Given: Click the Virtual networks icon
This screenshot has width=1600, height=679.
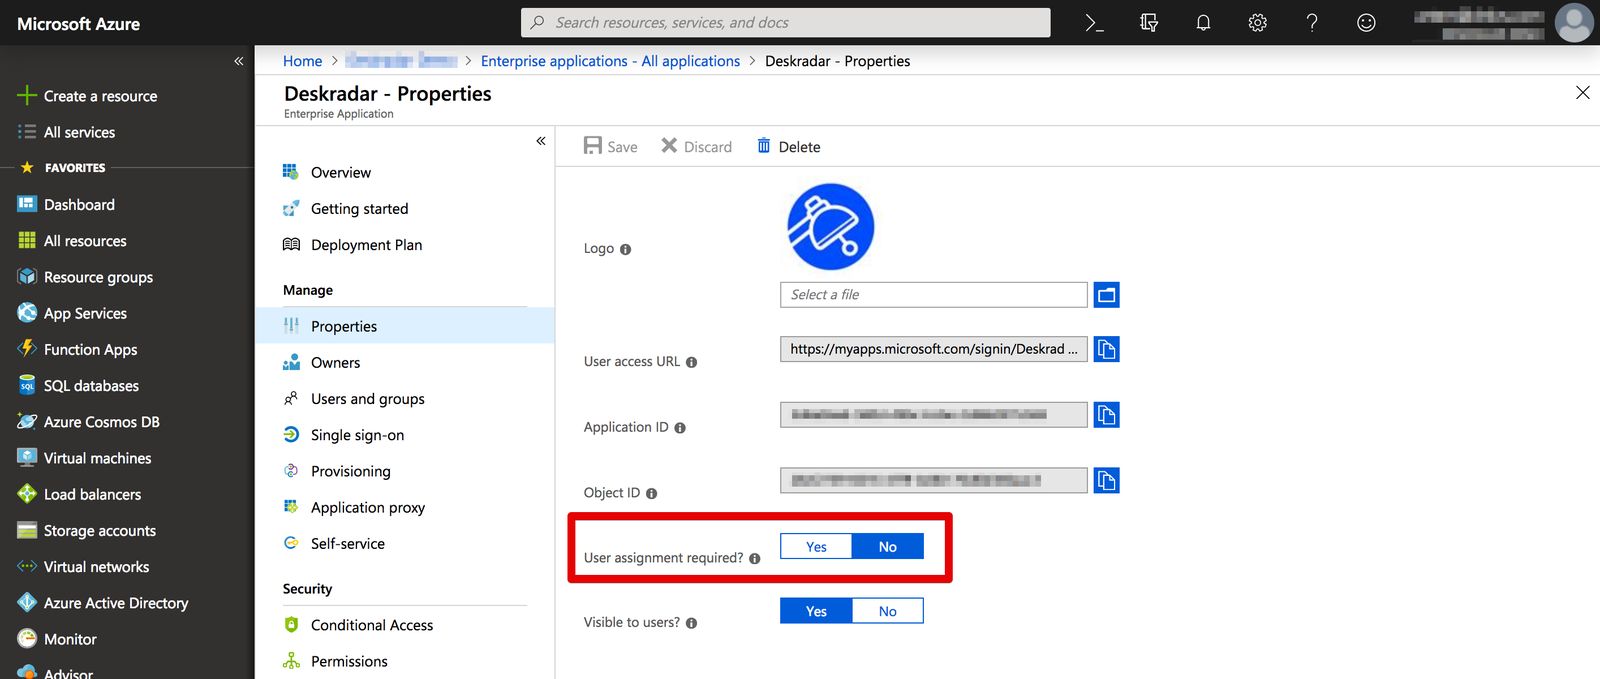Looking at the screenshot, I should pyautogui.click(x=27, y=566).
